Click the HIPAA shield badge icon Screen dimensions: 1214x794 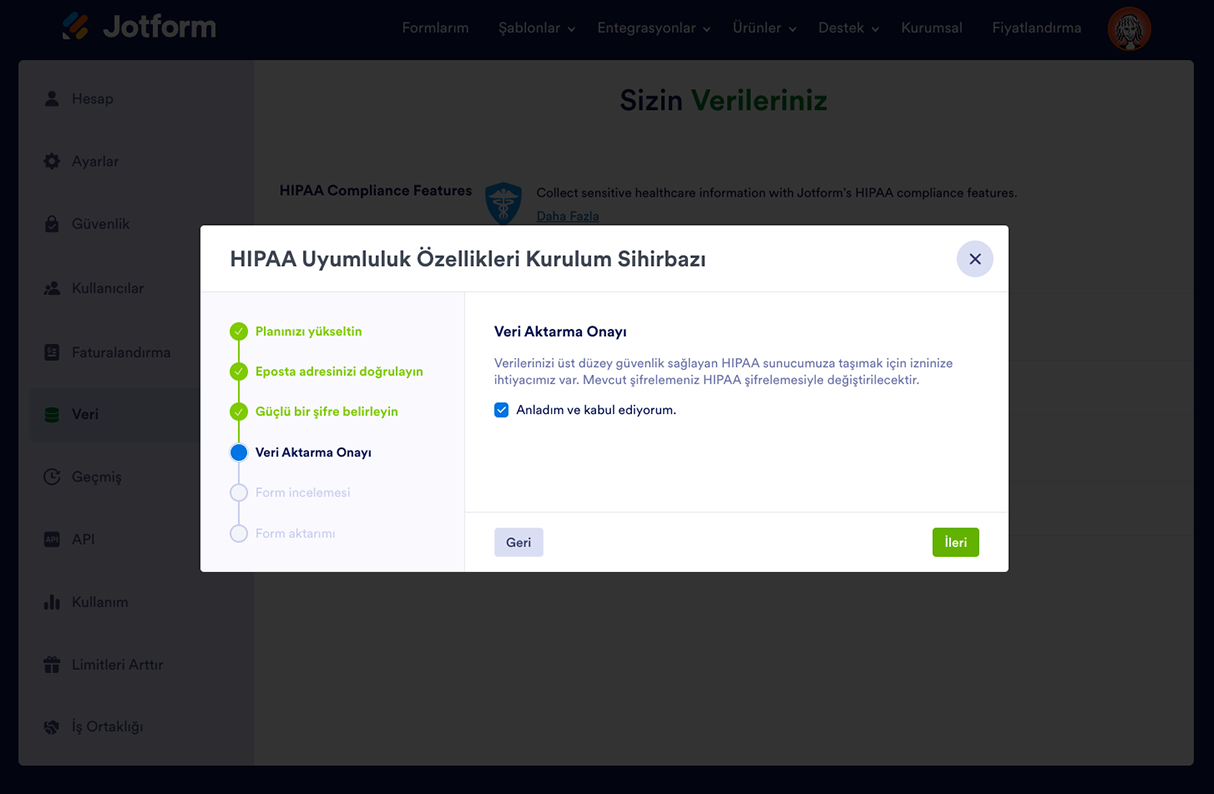(x=503, y=203)
